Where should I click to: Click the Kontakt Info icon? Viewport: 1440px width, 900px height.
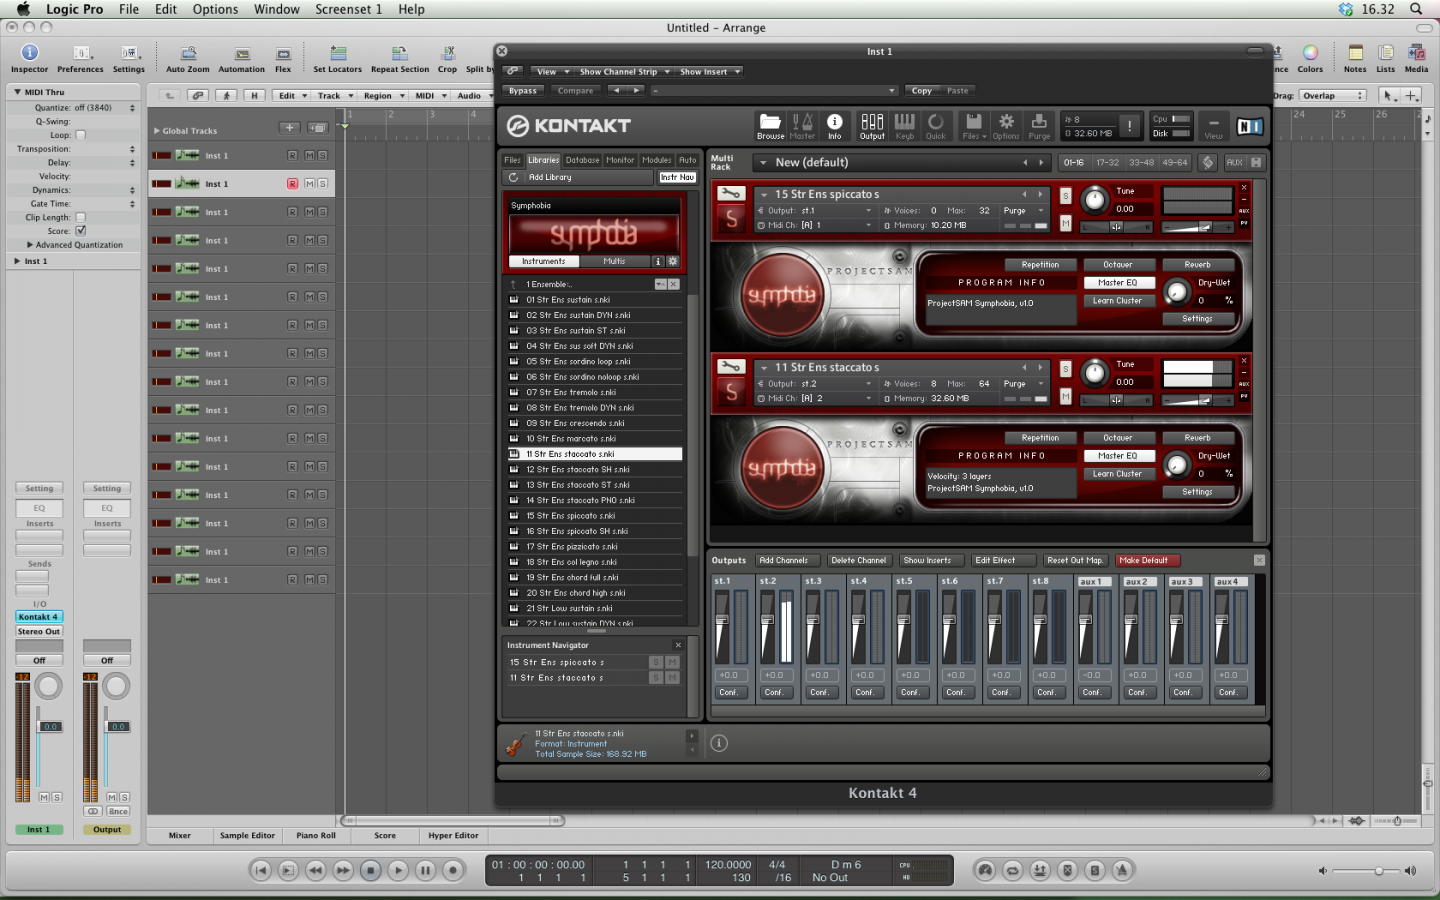point(834,124)
